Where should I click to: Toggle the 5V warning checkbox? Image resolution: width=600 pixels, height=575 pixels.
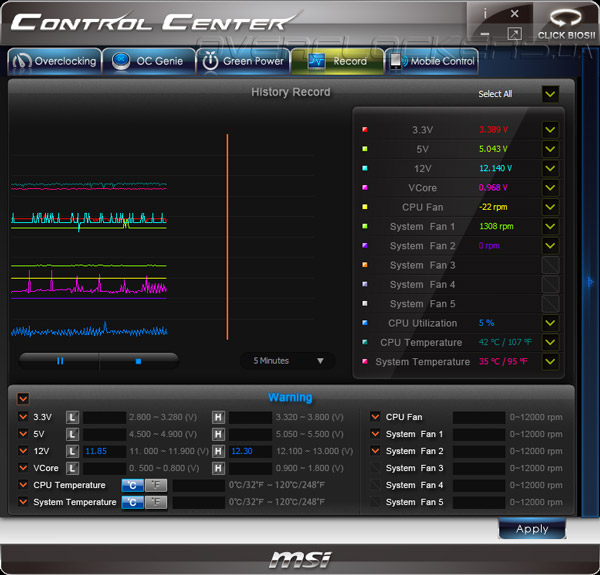(x=23, y=434)
